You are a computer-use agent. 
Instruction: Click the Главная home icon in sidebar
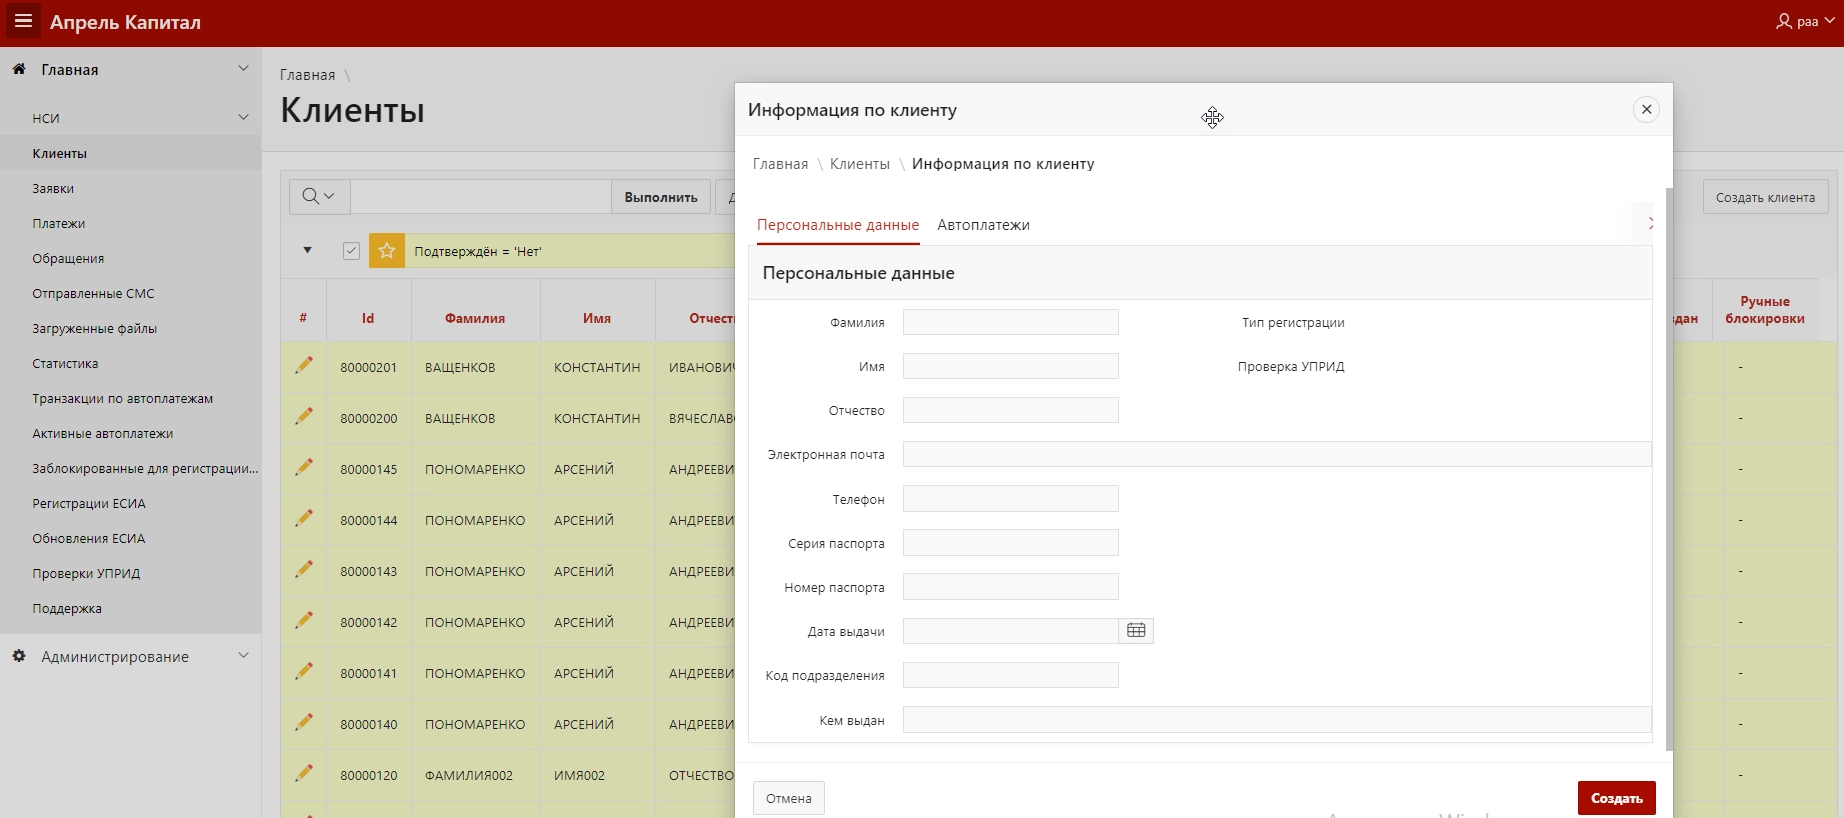[x=19, y=69]
